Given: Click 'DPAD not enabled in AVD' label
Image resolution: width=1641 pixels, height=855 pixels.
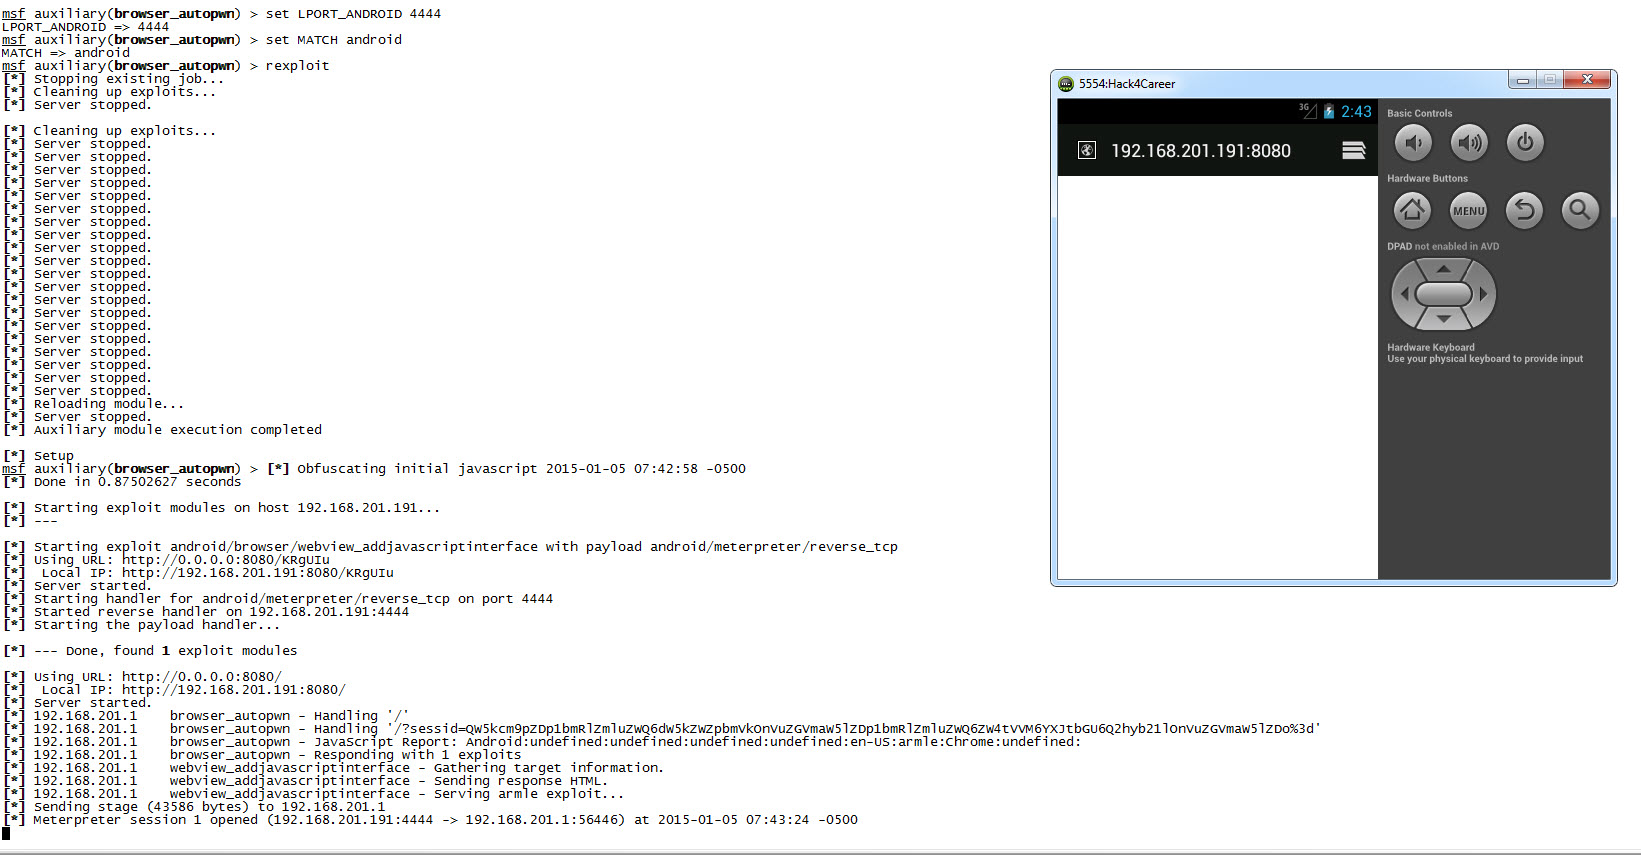Looking at the screenshot, I should tap(1443, 247).
